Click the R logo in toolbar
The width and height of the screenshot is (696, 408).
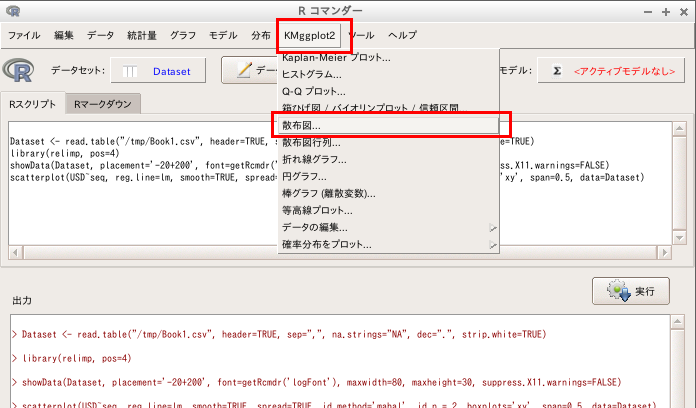(x=18, y=70)
